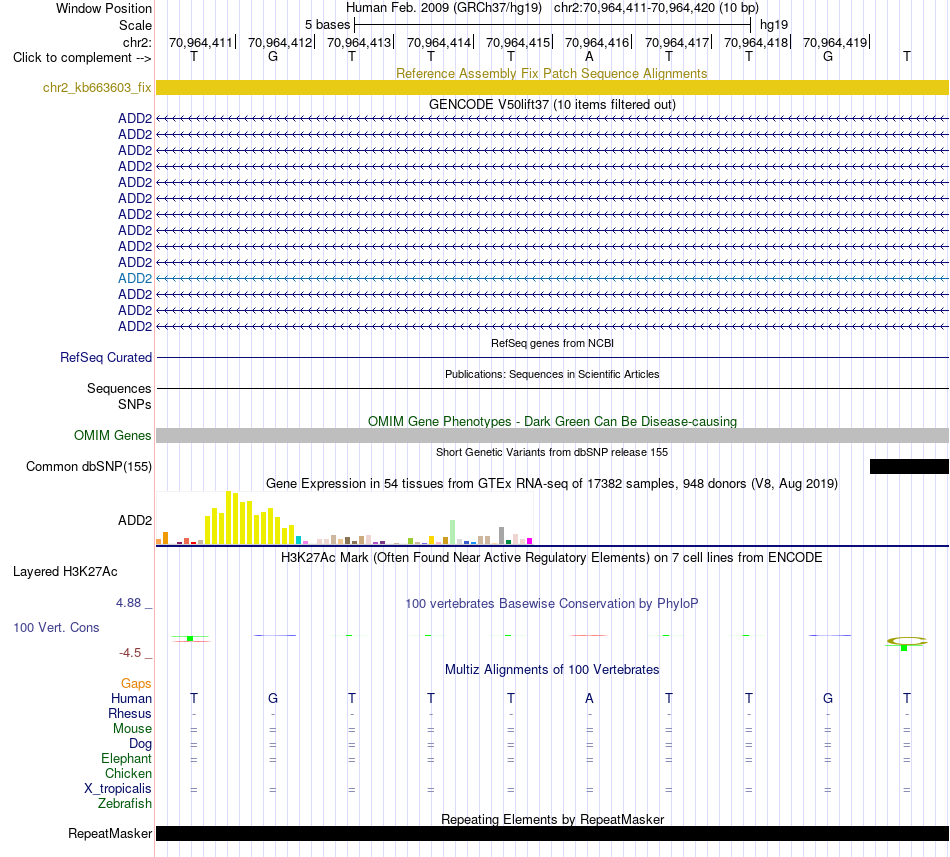Click the Mouse species label
950x857 pixels.
pos(132,729)
